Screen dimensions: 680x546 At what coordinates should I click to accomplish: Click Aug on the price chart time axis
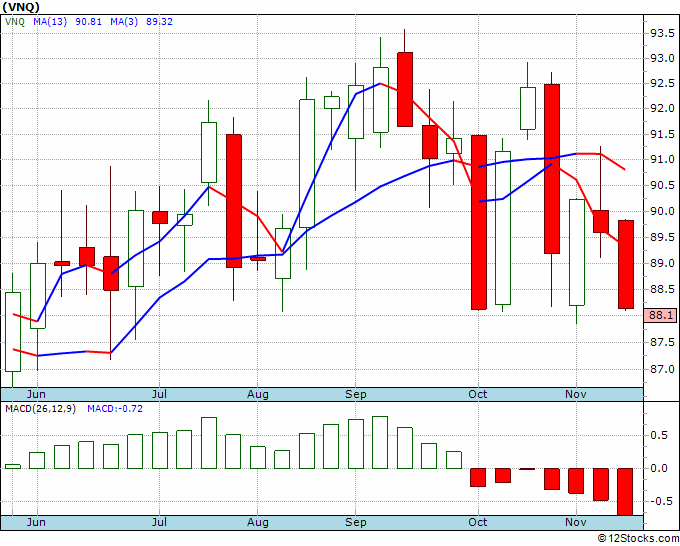pyautogui.click(x=258, y=394)
